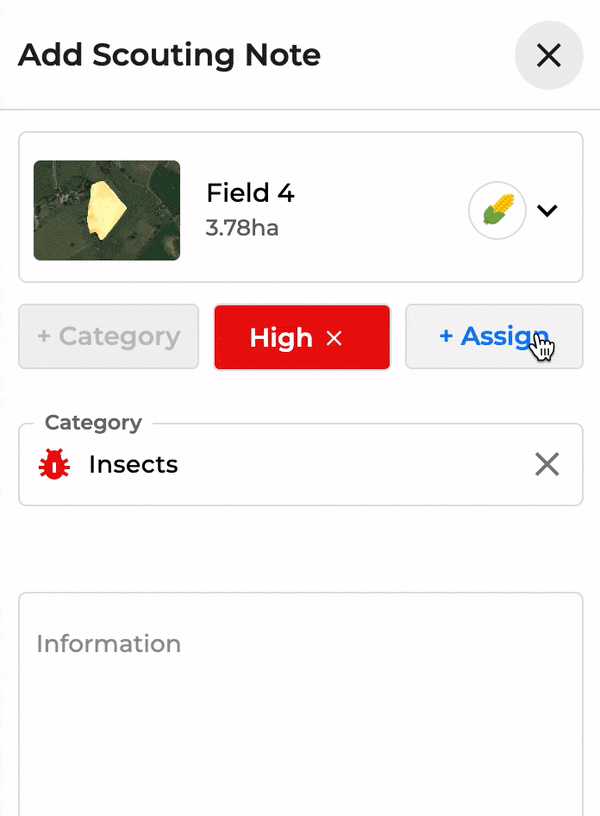The height and width of the screenshot is (816, 600).
Task: Open the + Assign button
Action: click(494, 337)
